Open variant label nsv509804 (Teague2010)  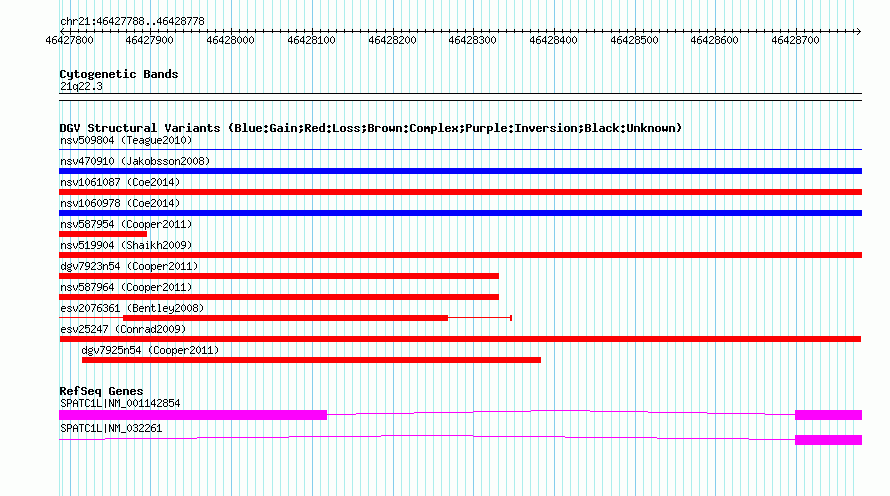(x=126, y=140)
